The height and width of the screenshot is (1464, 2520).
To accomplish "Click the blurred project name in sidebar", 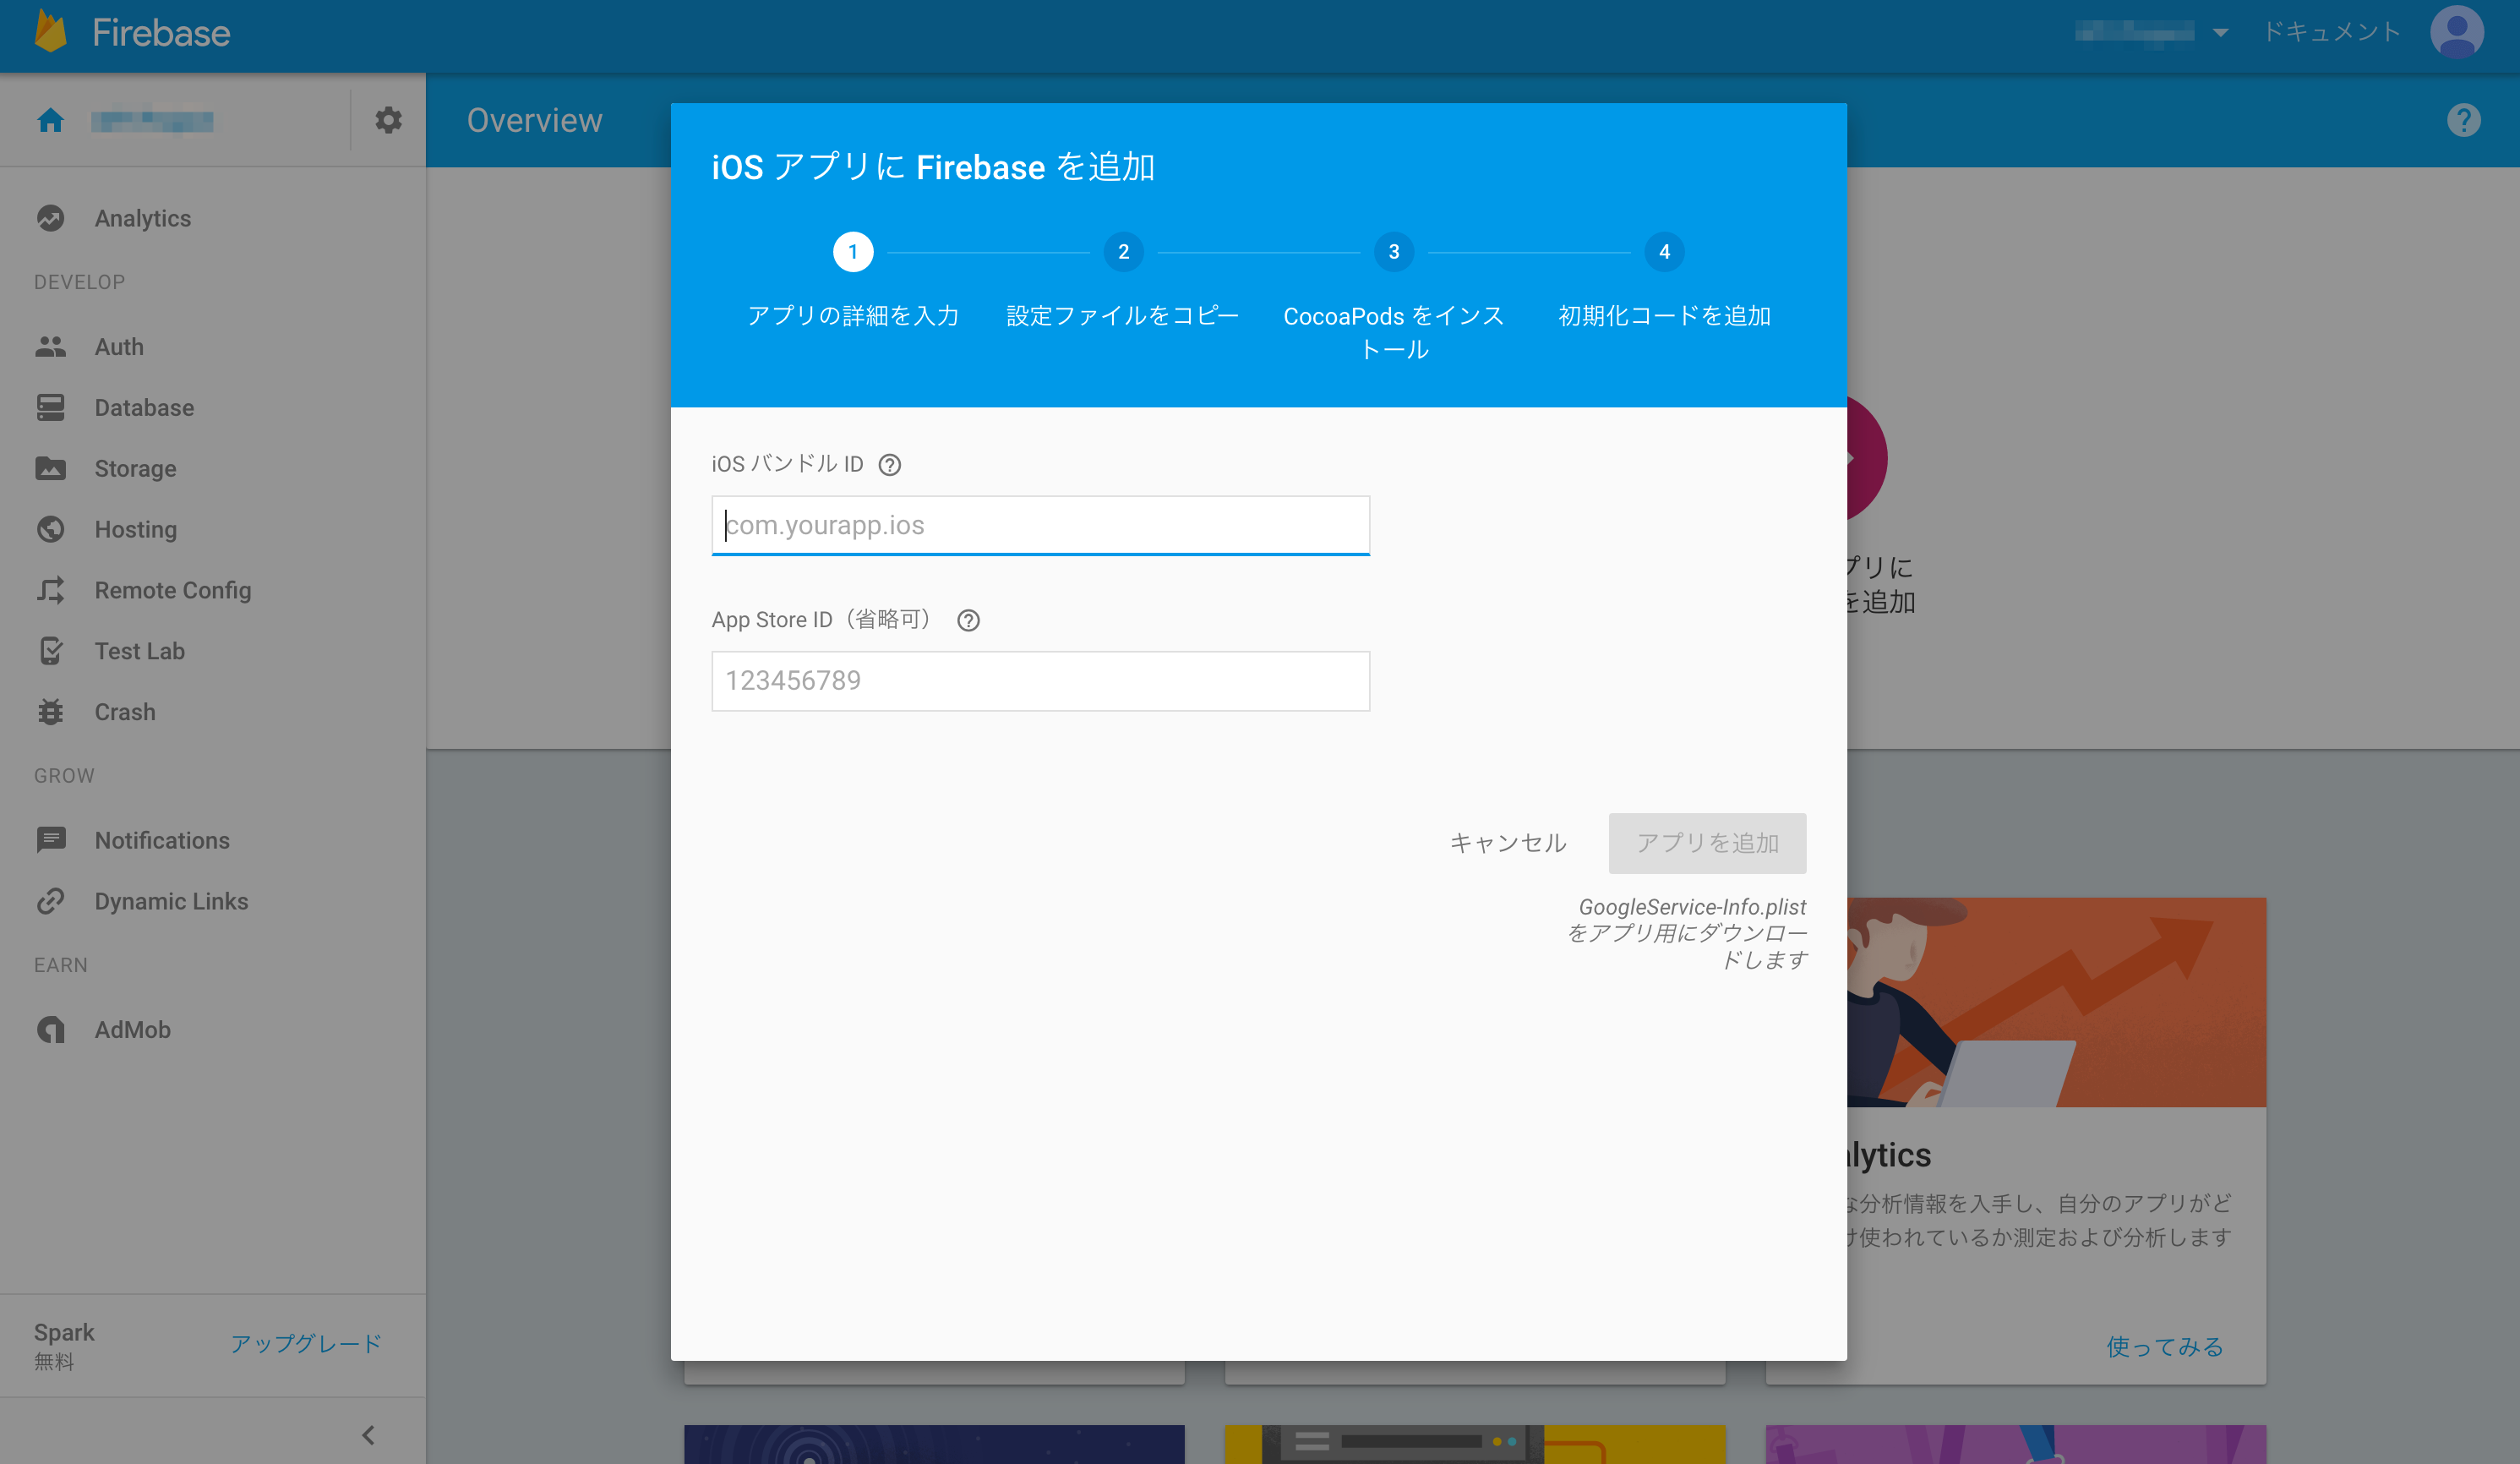I will pyautogui.click(x=152, y=121).
